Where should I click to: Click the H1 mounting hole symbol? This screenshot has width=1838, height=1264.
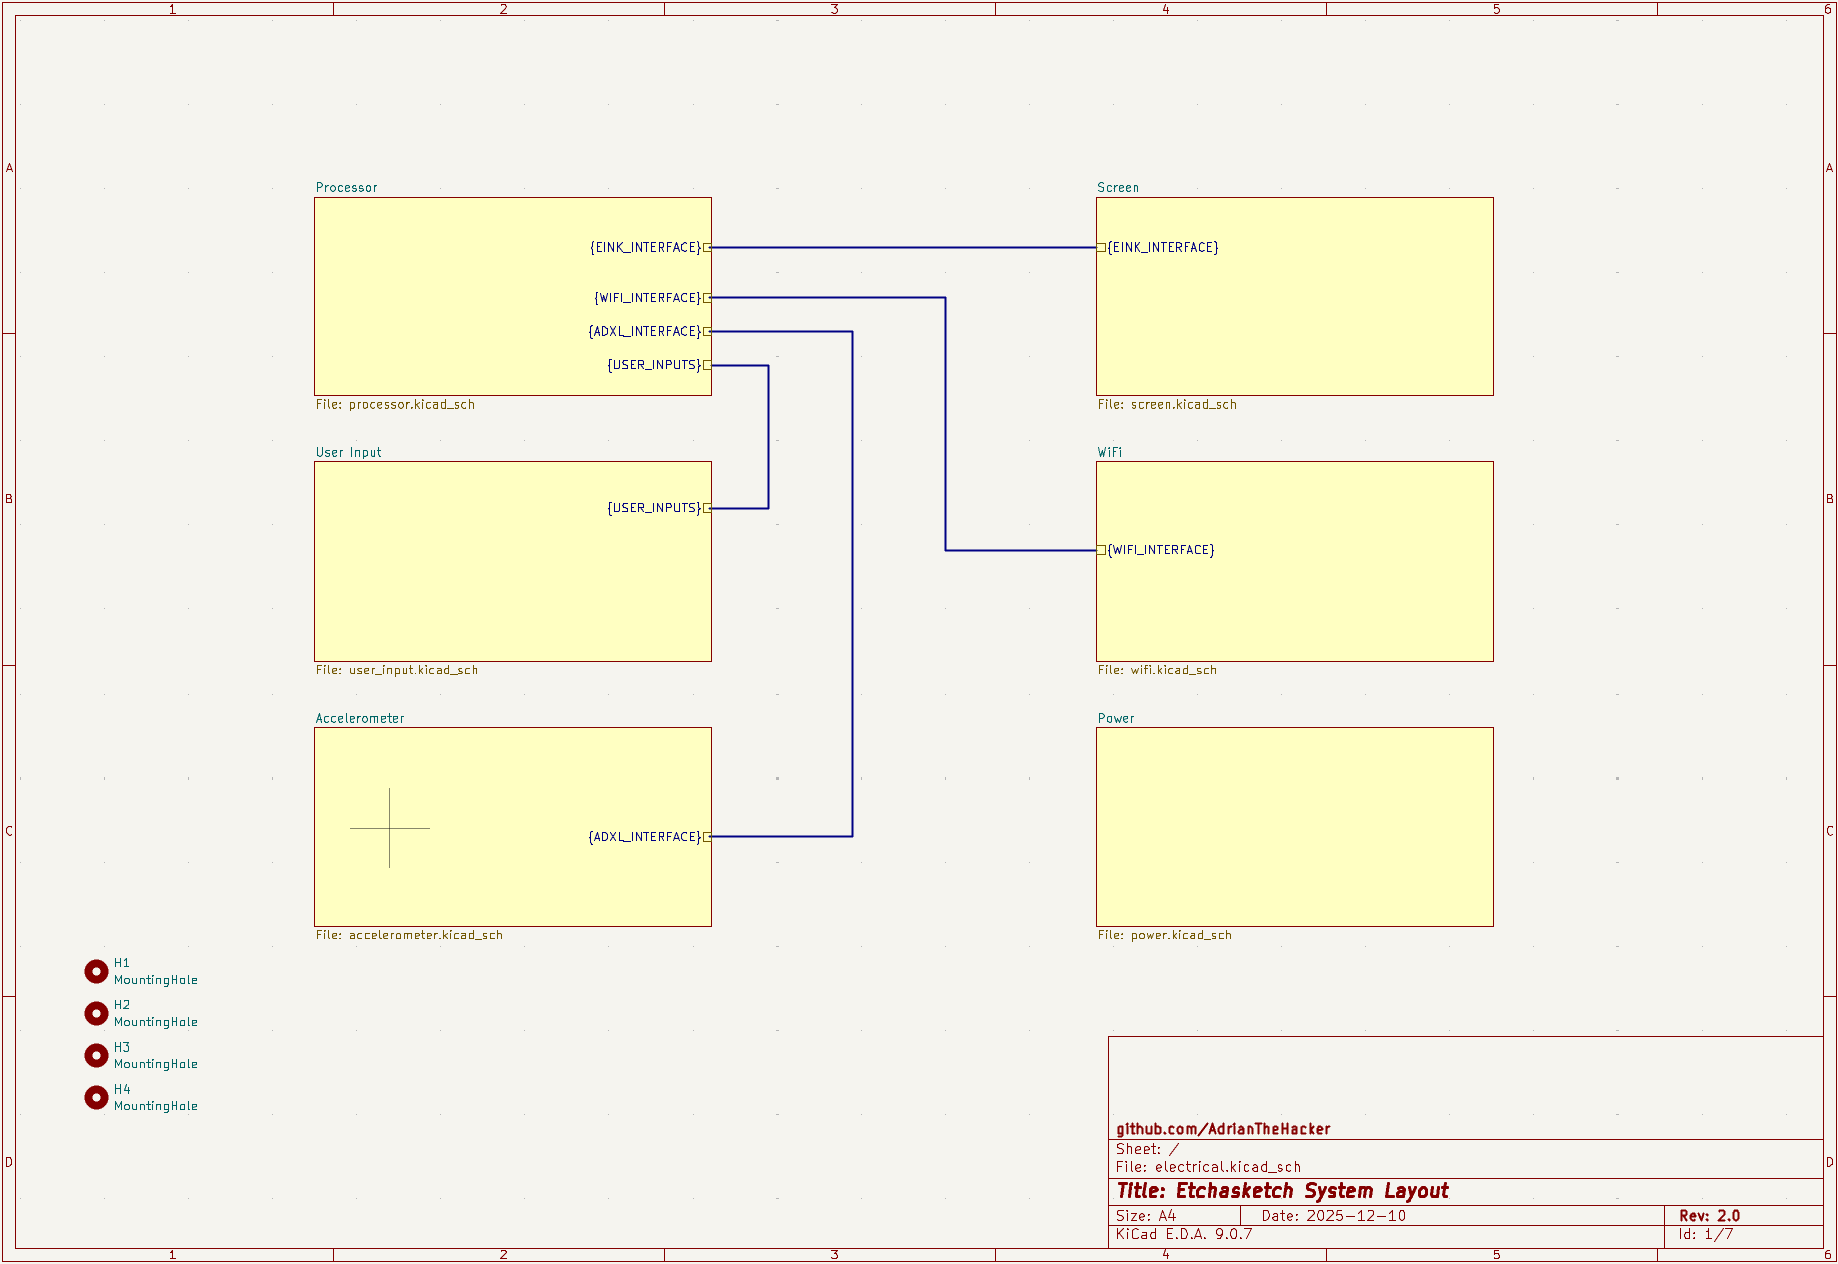(x=96, y=971)
